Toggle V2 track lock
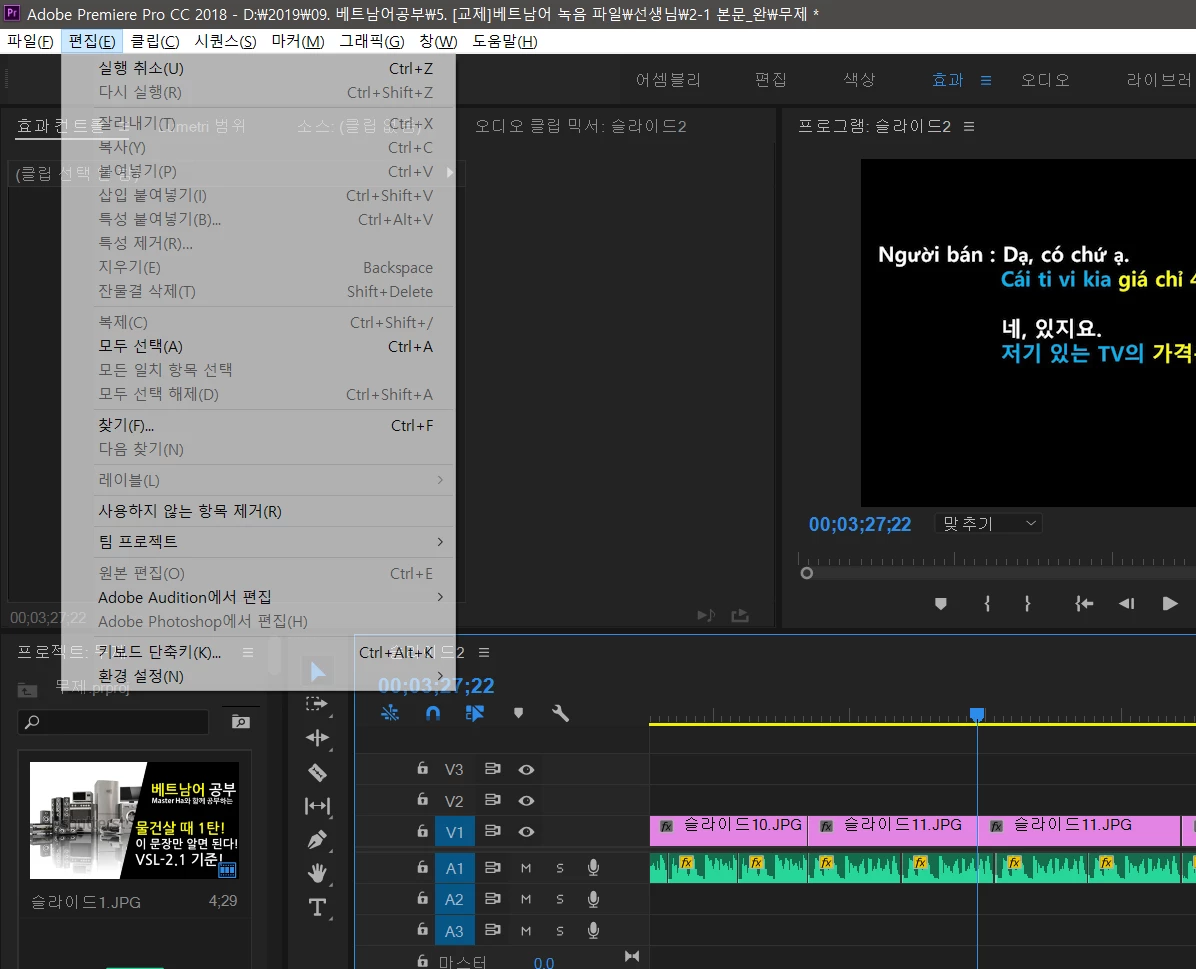Screen dimensions: 1196x969 [423, 799]
